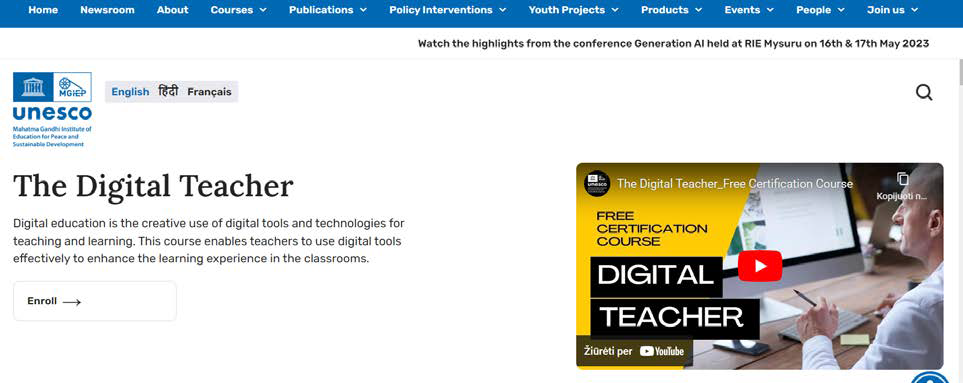This screenshot has width=963, height=383.
Task: Expand the Events dropdown menu
Action: [749, 10]
